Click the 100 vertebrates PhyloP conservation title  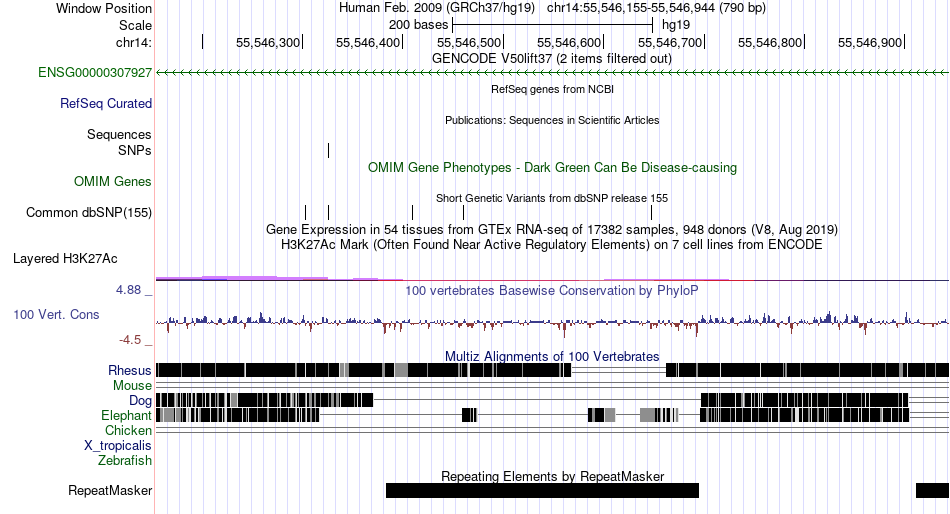[x=552, y=291]
